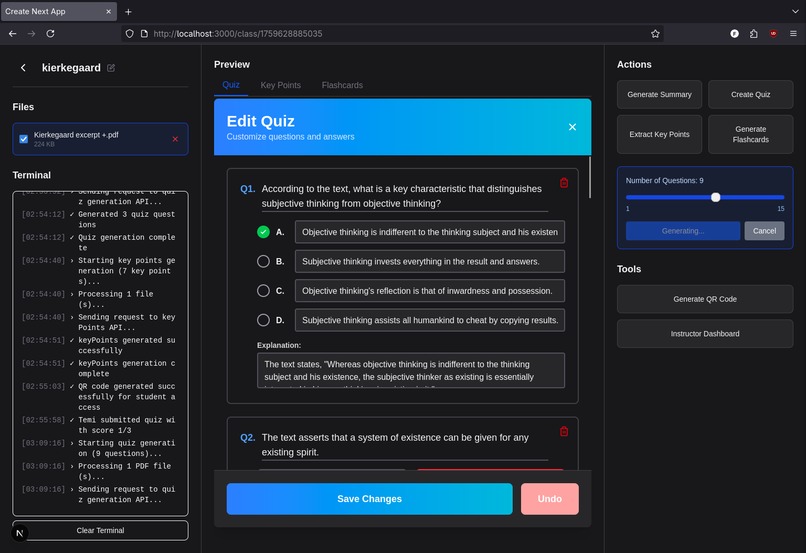
Task: Click the Next.js dev tools badge
Action: (x=20, y=533)
